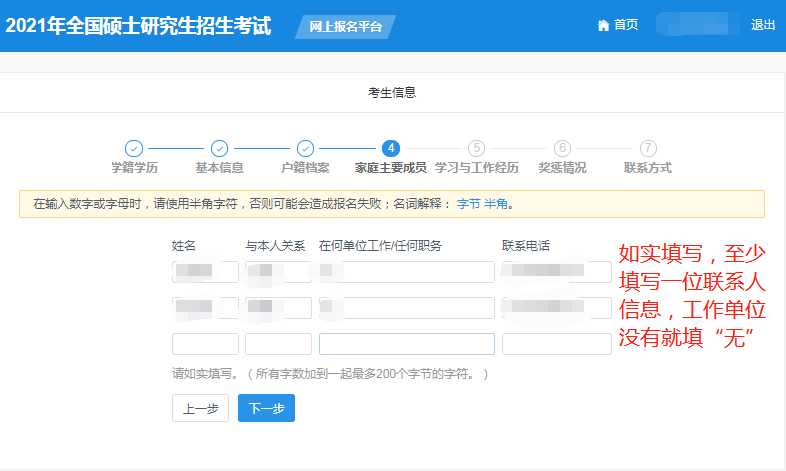
Task: Click step 5 circle for 学习与工作经历
Action: tap(476, 148)
